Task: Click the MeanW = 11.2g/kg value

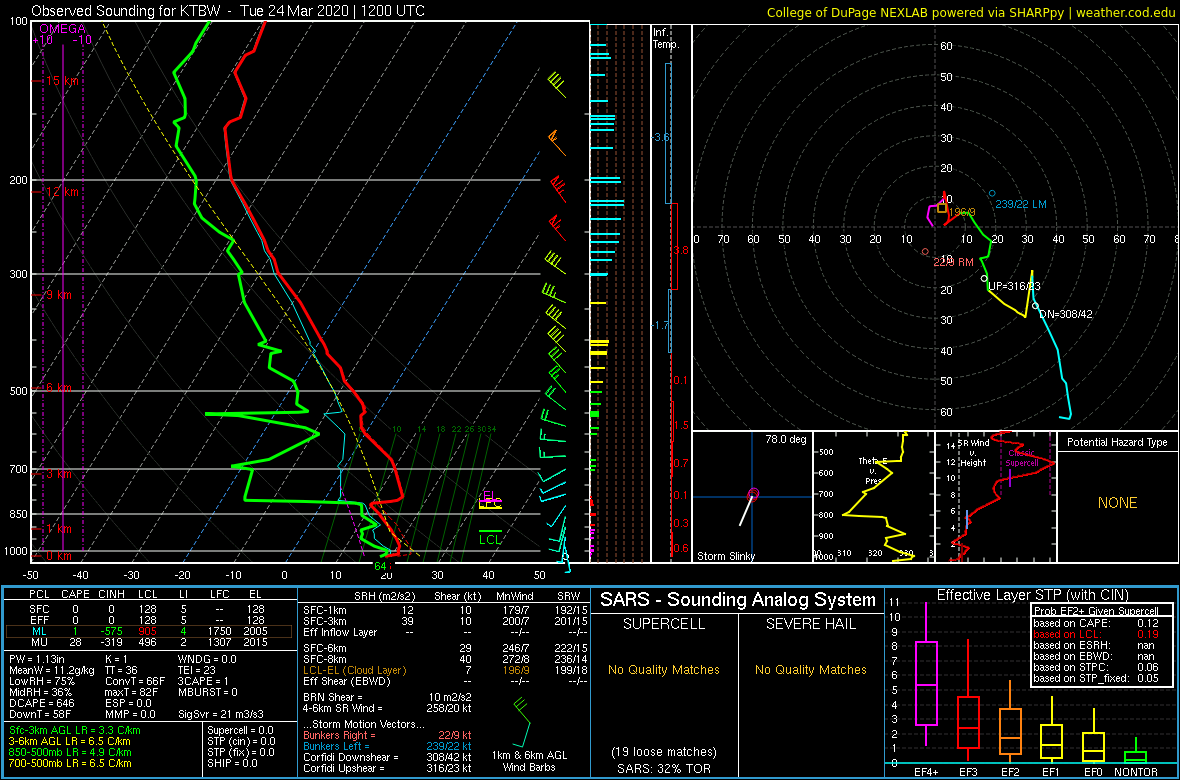Action: click(51, 672)
